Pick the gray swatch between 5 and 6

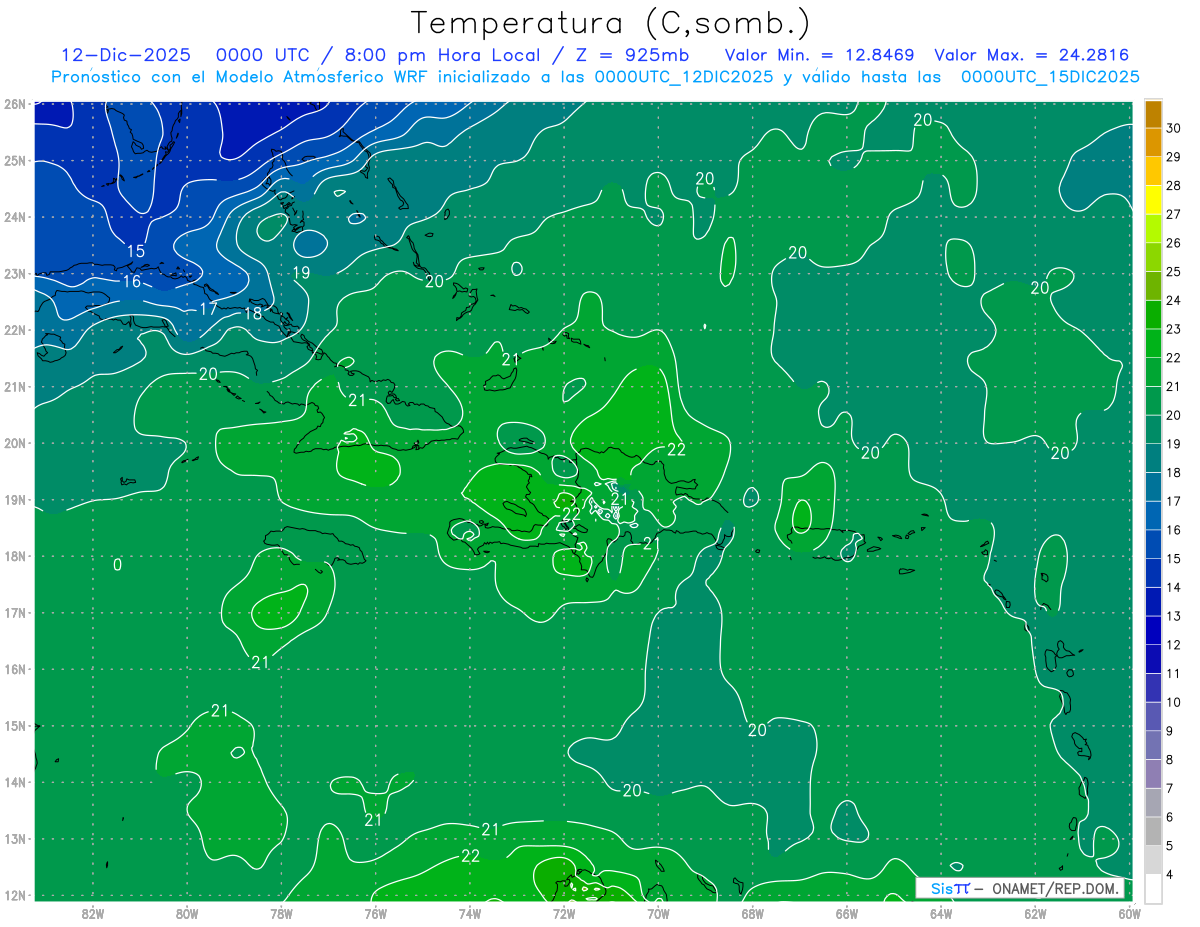(x=1153, y=831)
